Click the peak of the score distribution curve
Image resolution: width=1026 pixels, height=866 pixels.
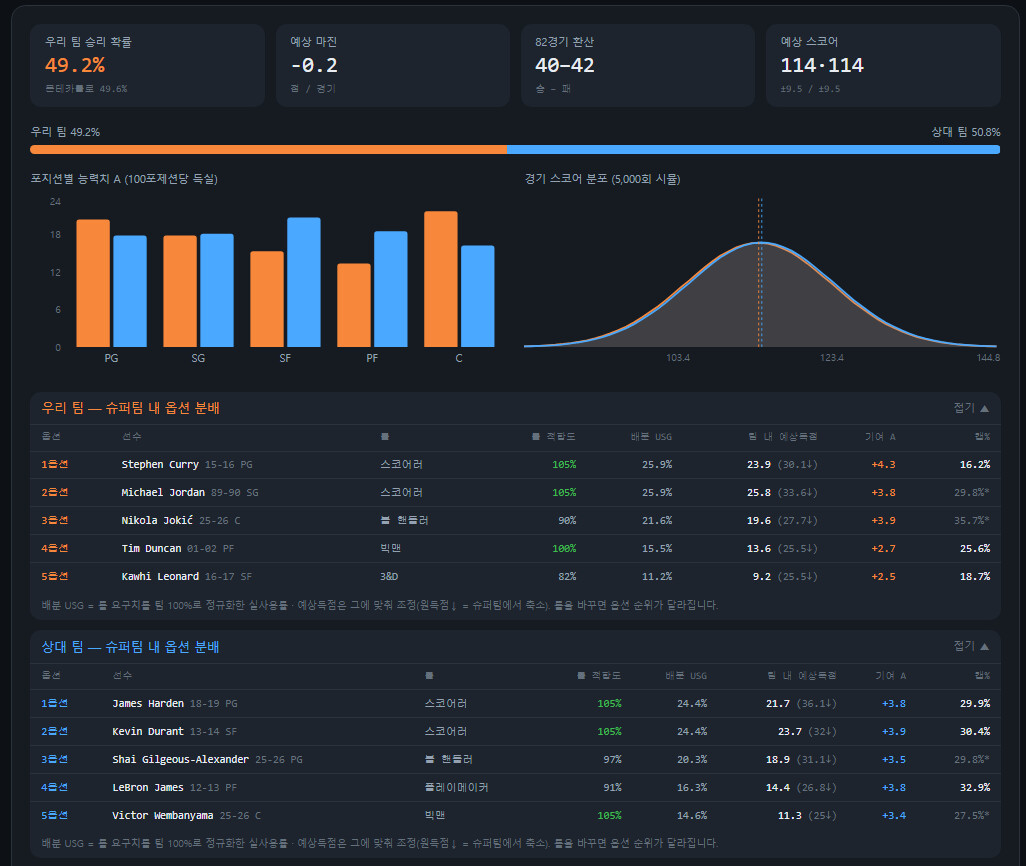pos(760,243)
